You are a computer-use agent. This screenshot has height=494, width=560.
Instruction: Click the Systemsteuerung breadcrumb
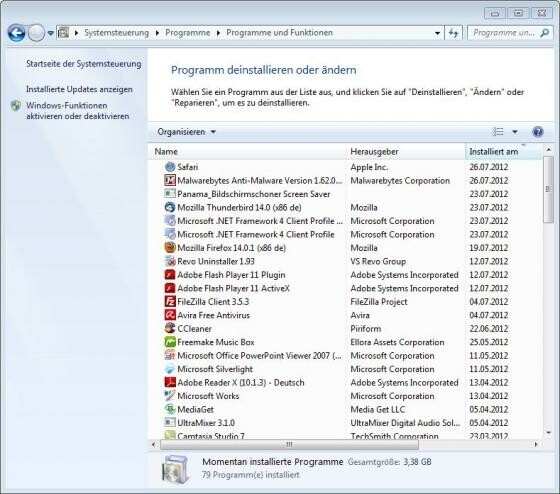point(116,33)
